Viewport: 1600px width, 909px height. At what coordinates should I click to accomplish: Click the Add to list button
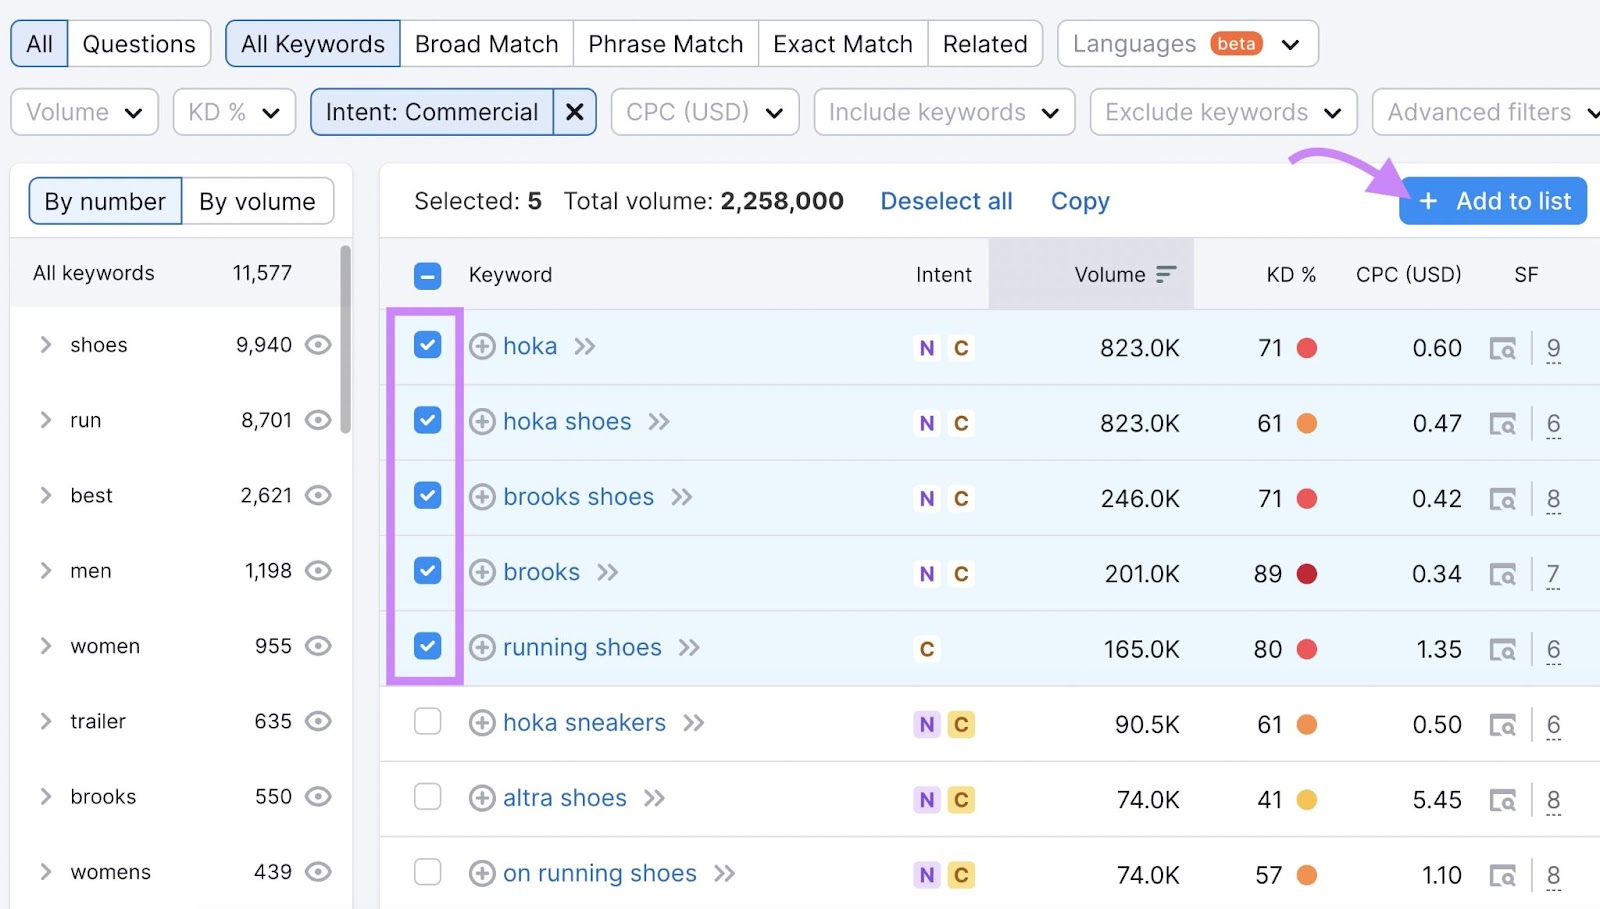(1492, 200)
